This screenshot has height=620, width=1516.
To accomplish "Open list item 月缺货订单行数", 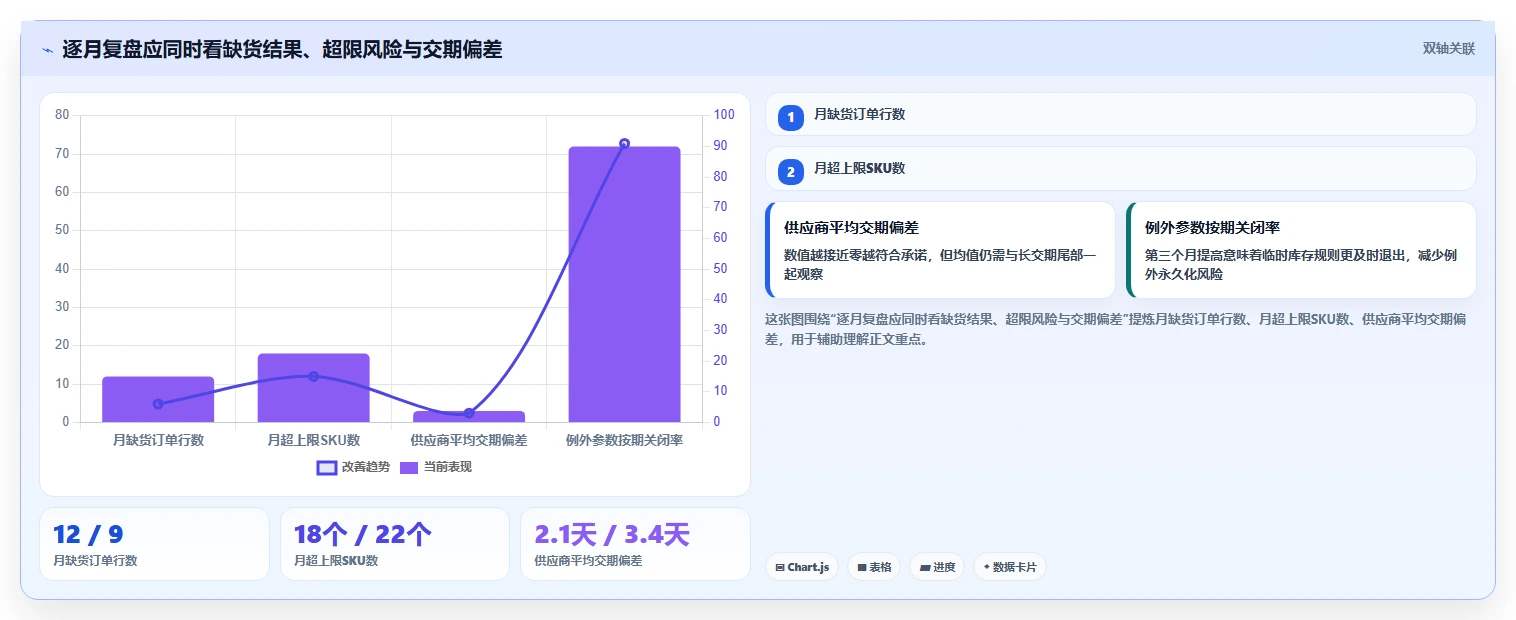I will click(x=1120, y=114).
